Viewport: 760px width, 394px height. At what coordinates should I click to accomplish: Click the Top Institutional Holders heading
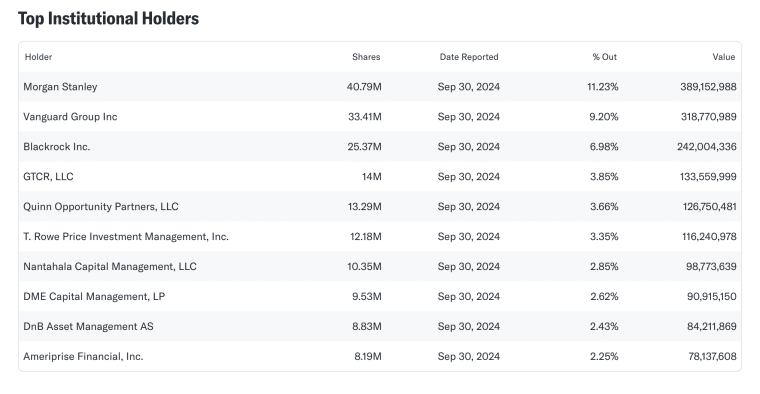coord(109,18)
